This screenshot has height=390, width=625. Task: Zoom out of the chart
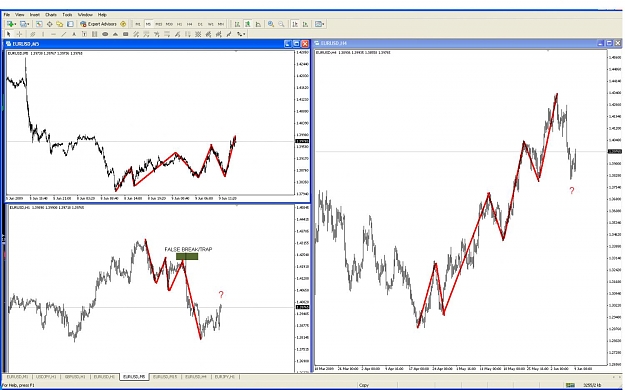[281, 24]
